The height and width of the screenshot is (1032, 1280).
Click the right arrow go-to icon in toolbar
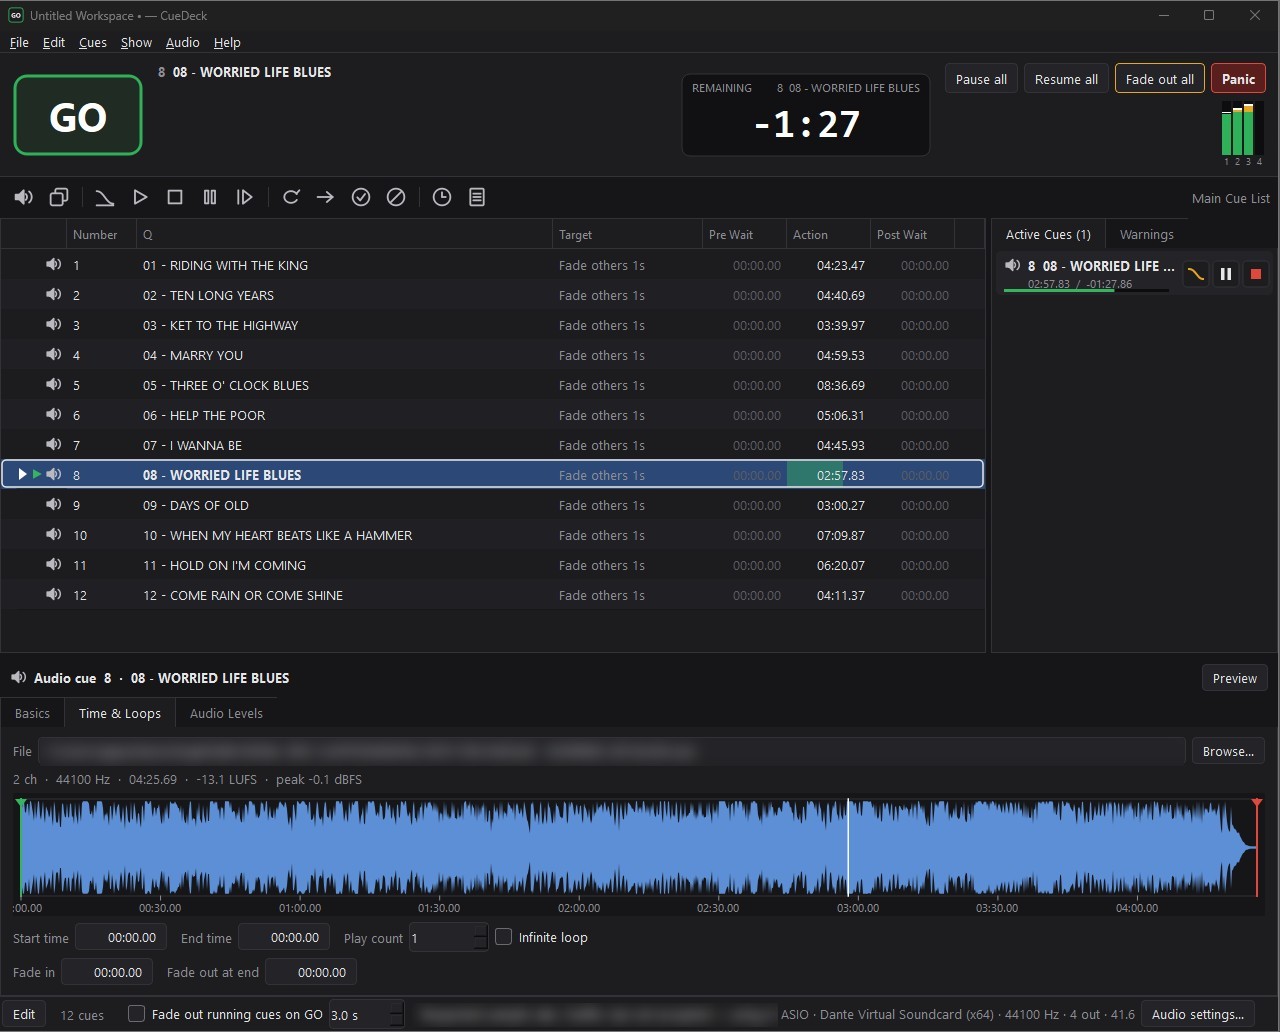tap(325, 197)
